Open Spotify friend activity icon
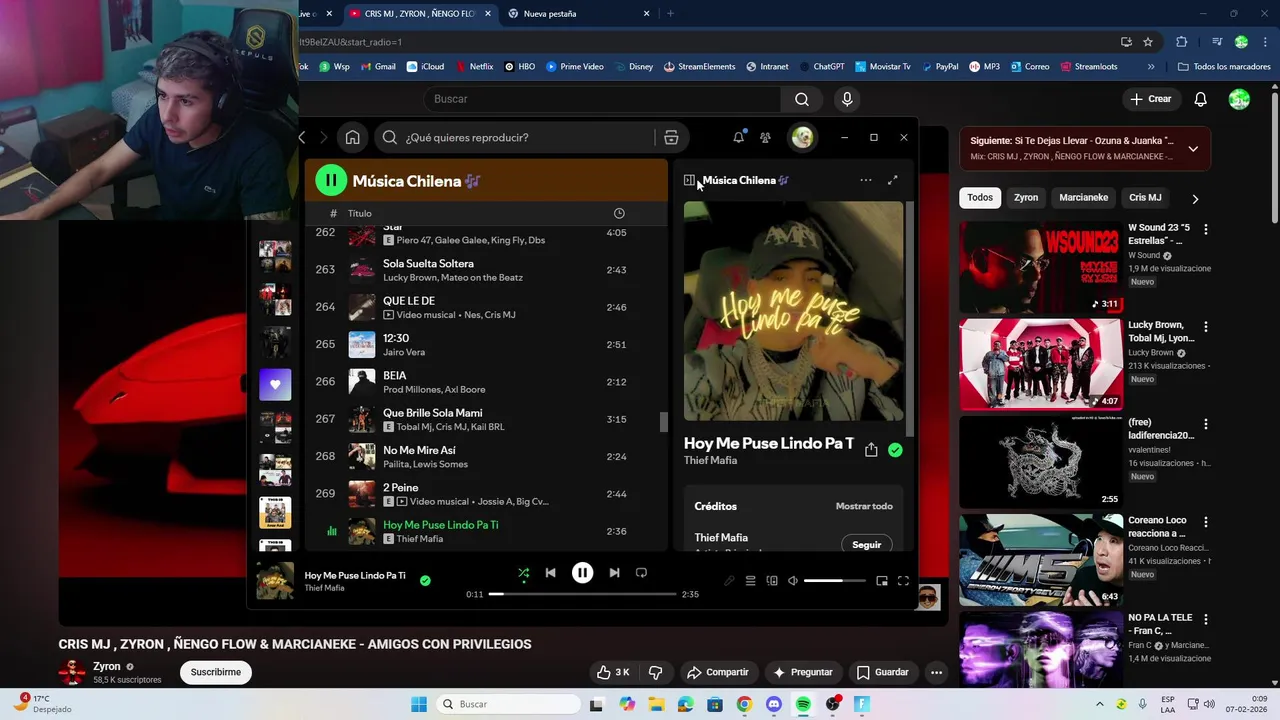 (x=765, y=138)
